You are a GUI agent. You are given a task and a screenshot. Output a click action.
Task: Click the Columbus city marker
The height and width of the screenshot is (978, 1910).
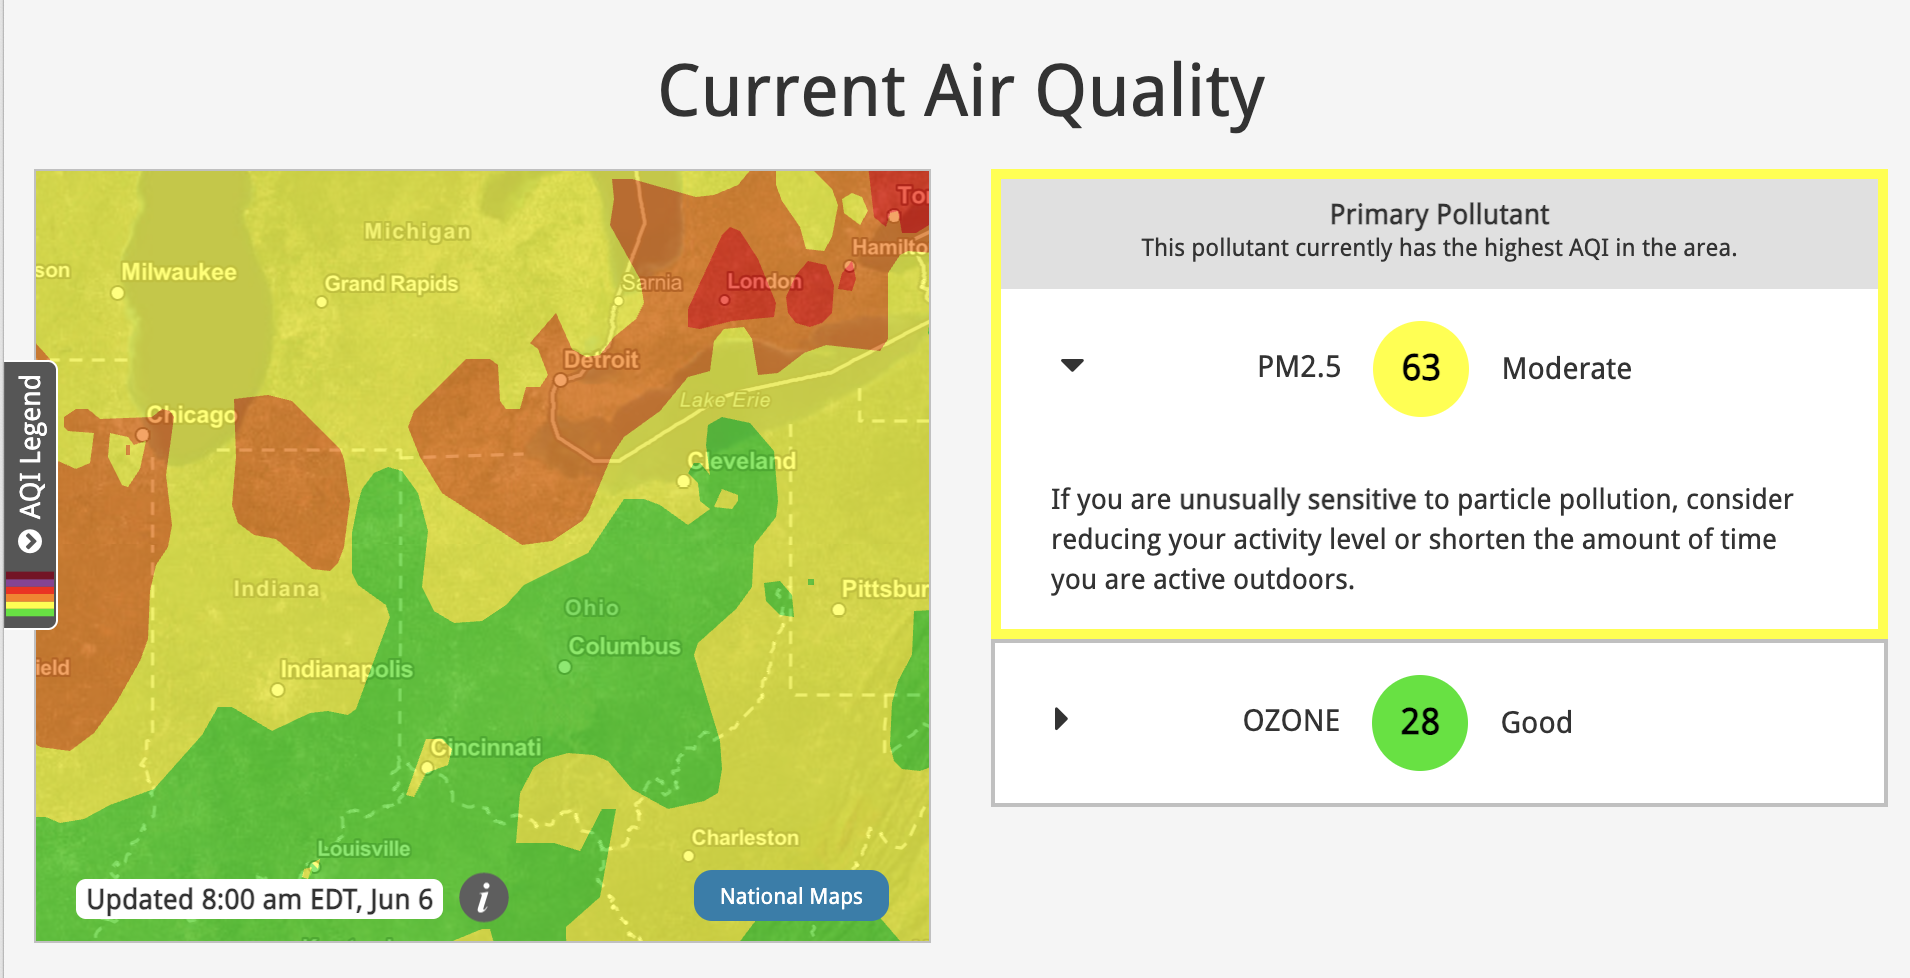tap(564, 667)
